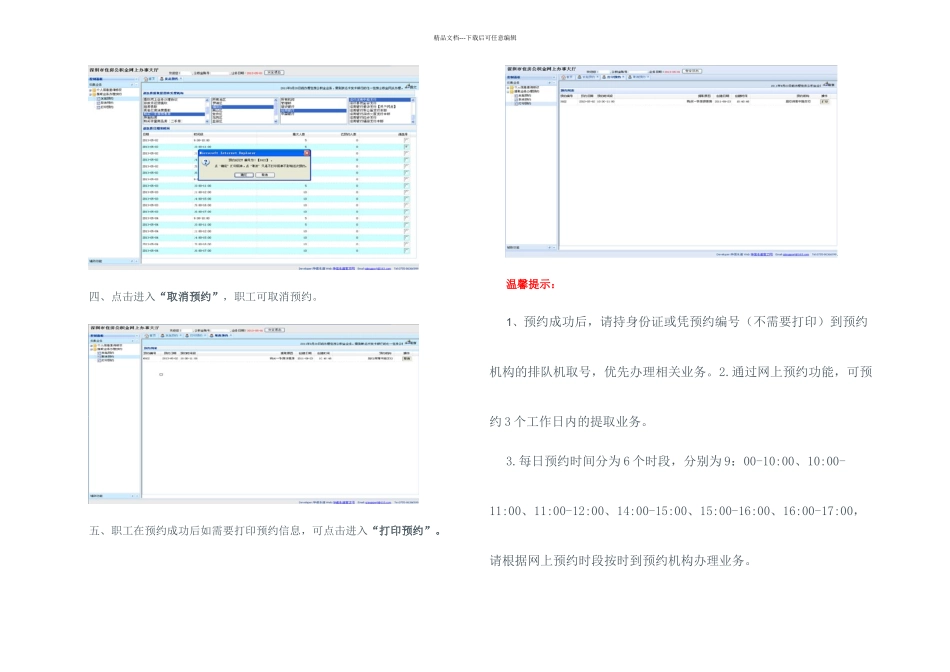Click the notice bar corner icon in the top-right screenshot
Viewport: 950px width, 672px height.
tap(827, 84)
